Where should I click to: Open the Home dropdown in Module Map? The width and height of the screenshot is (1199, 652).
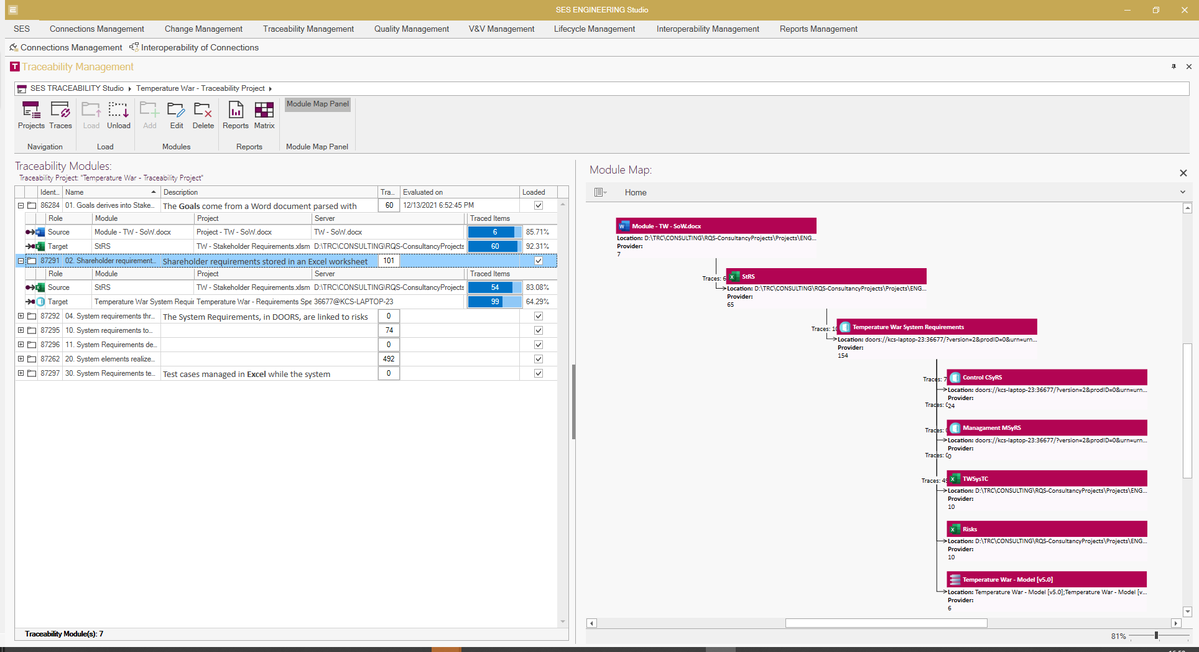1182,193
